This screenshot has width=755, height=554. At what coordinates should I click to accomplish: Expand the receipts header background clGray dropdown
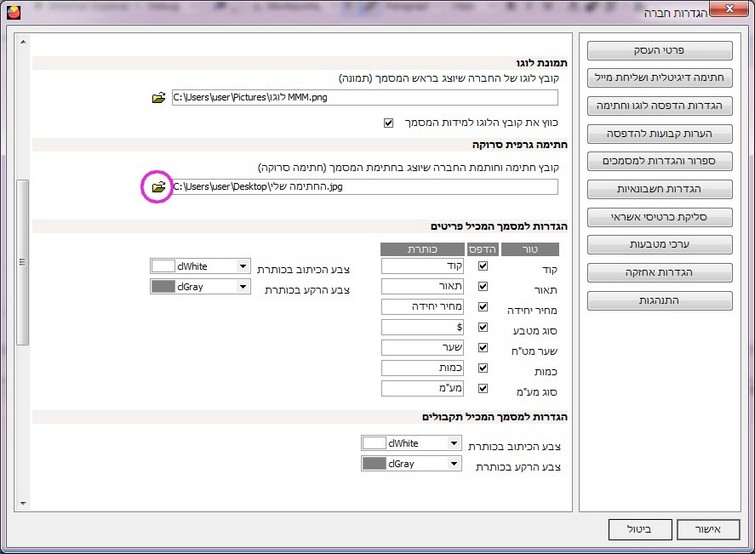tap(453, 464)
